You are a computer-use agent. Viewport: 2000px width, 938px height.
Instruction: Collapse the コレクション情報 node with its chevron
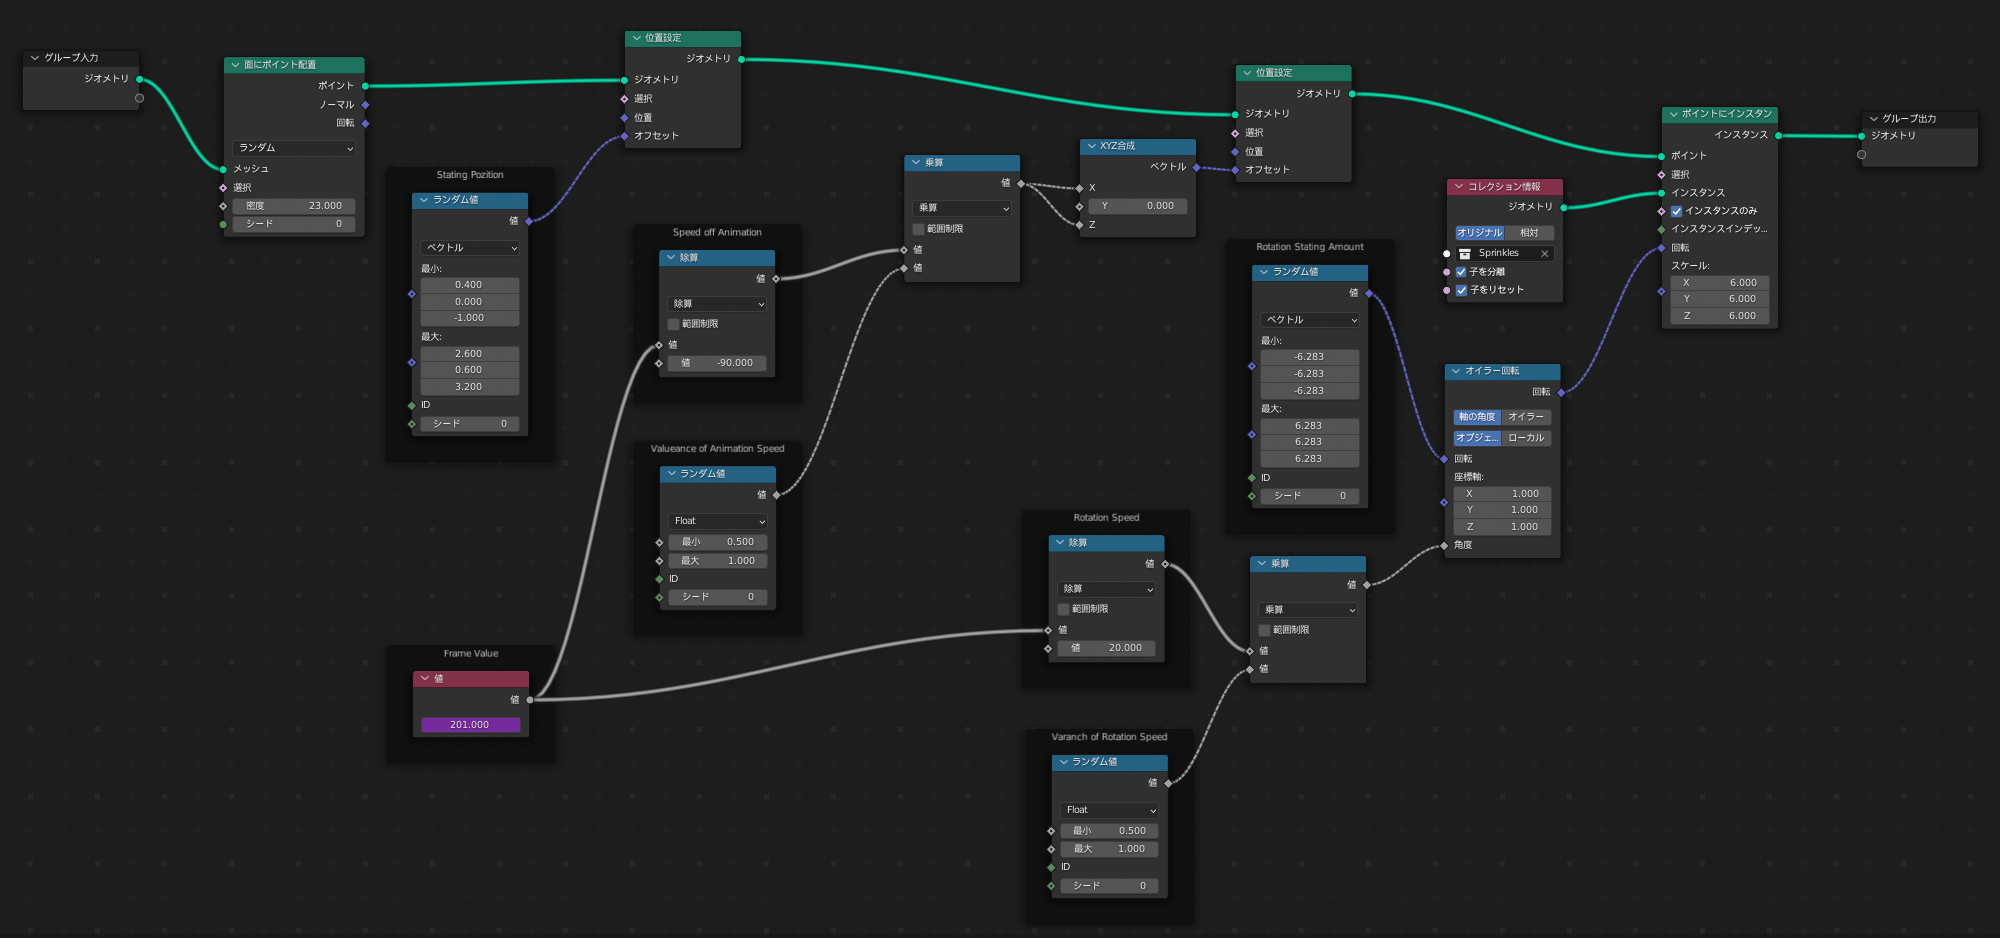click(x=1459, y=187)
